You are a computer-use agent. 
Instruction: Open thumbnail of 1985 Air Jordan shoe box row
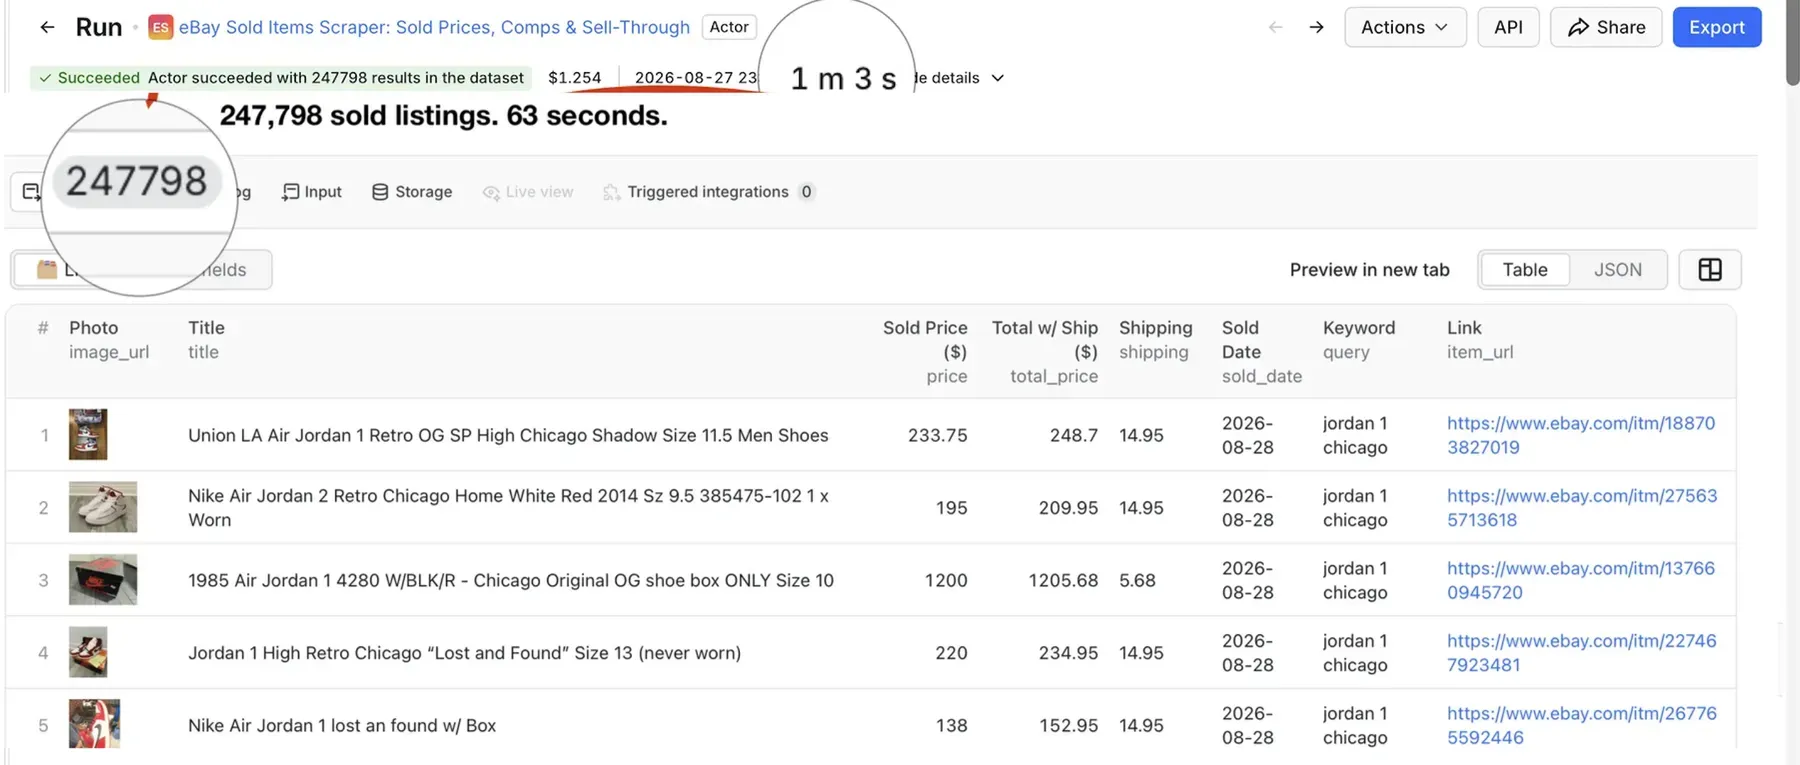click(103, 580)
